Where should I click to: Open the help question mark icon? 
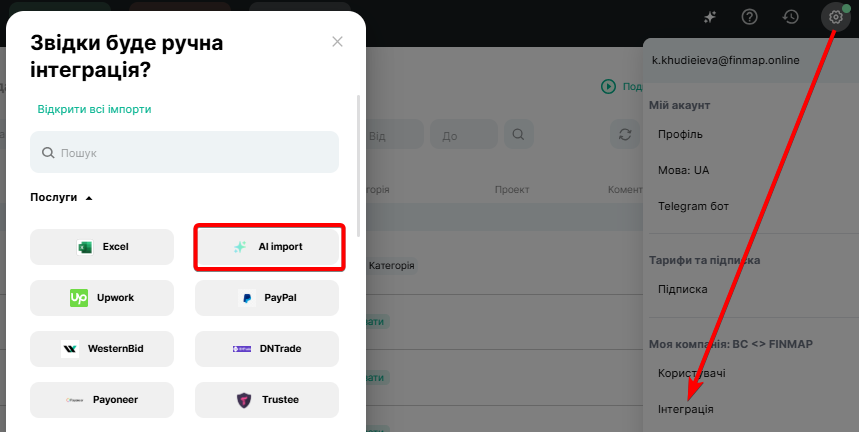749,17
